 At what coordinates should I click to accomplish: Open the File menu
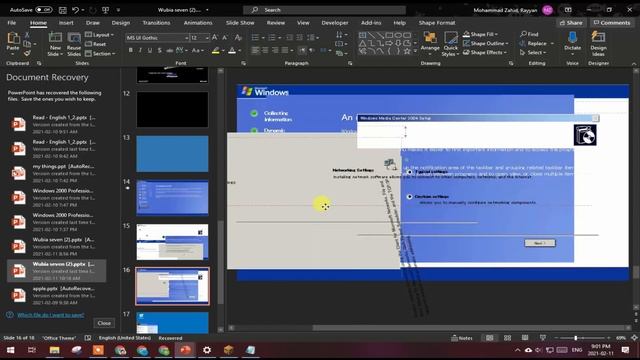pyautogui.click(x=12, y=22)
